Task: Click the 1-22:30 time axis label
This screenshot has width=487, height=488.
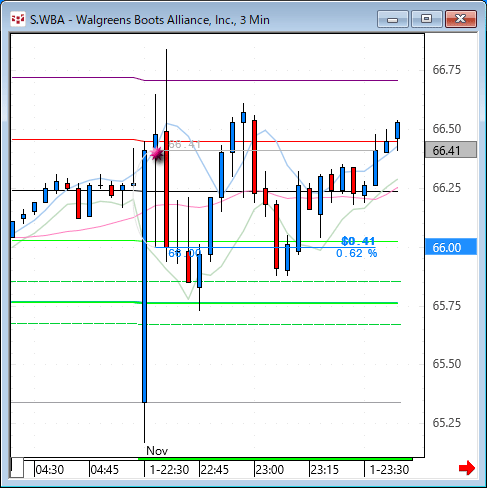Action: [x=169, y=470]
